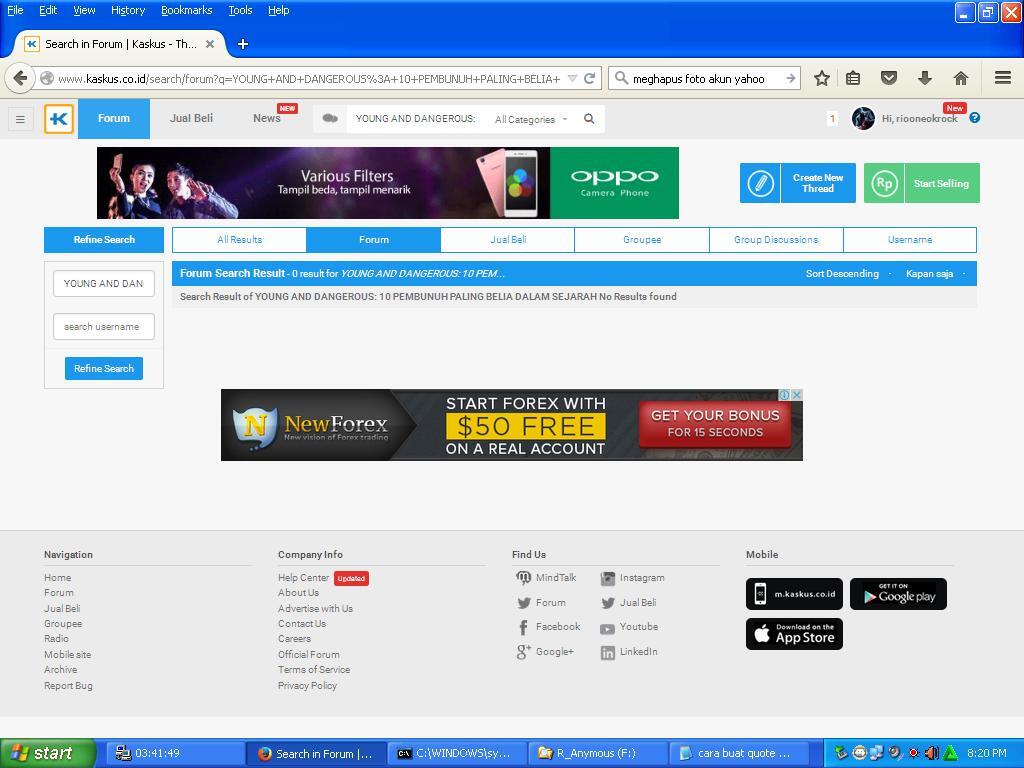1024x768 pixels.
Task: Click the Google Play badge
Action: (x=898, y=594)
